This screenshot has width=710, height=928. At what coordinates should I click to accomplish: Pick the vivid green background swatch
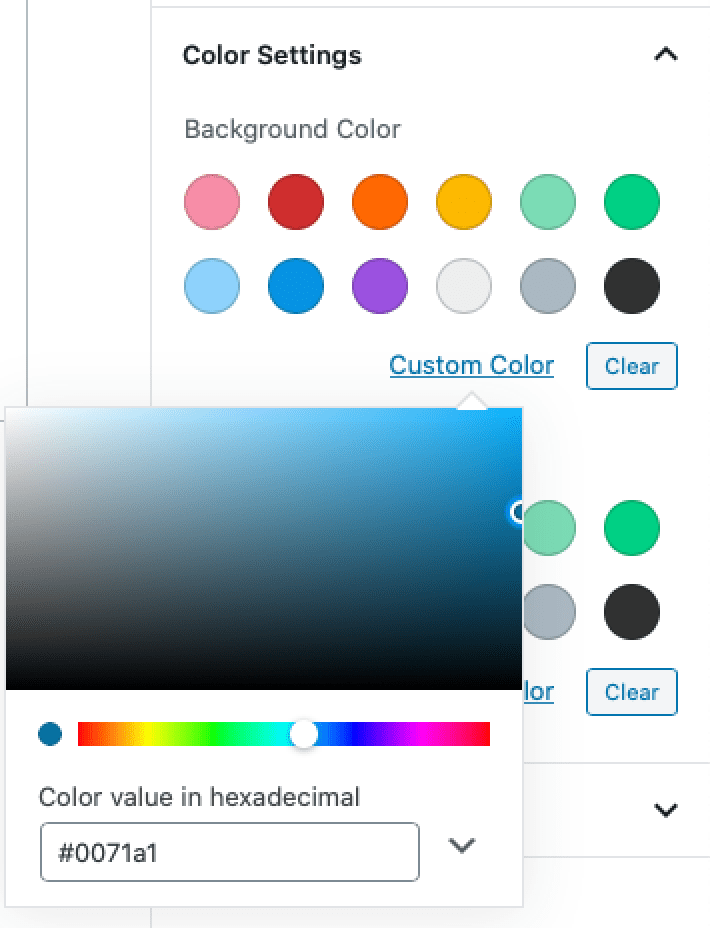(x=632, y=202)
